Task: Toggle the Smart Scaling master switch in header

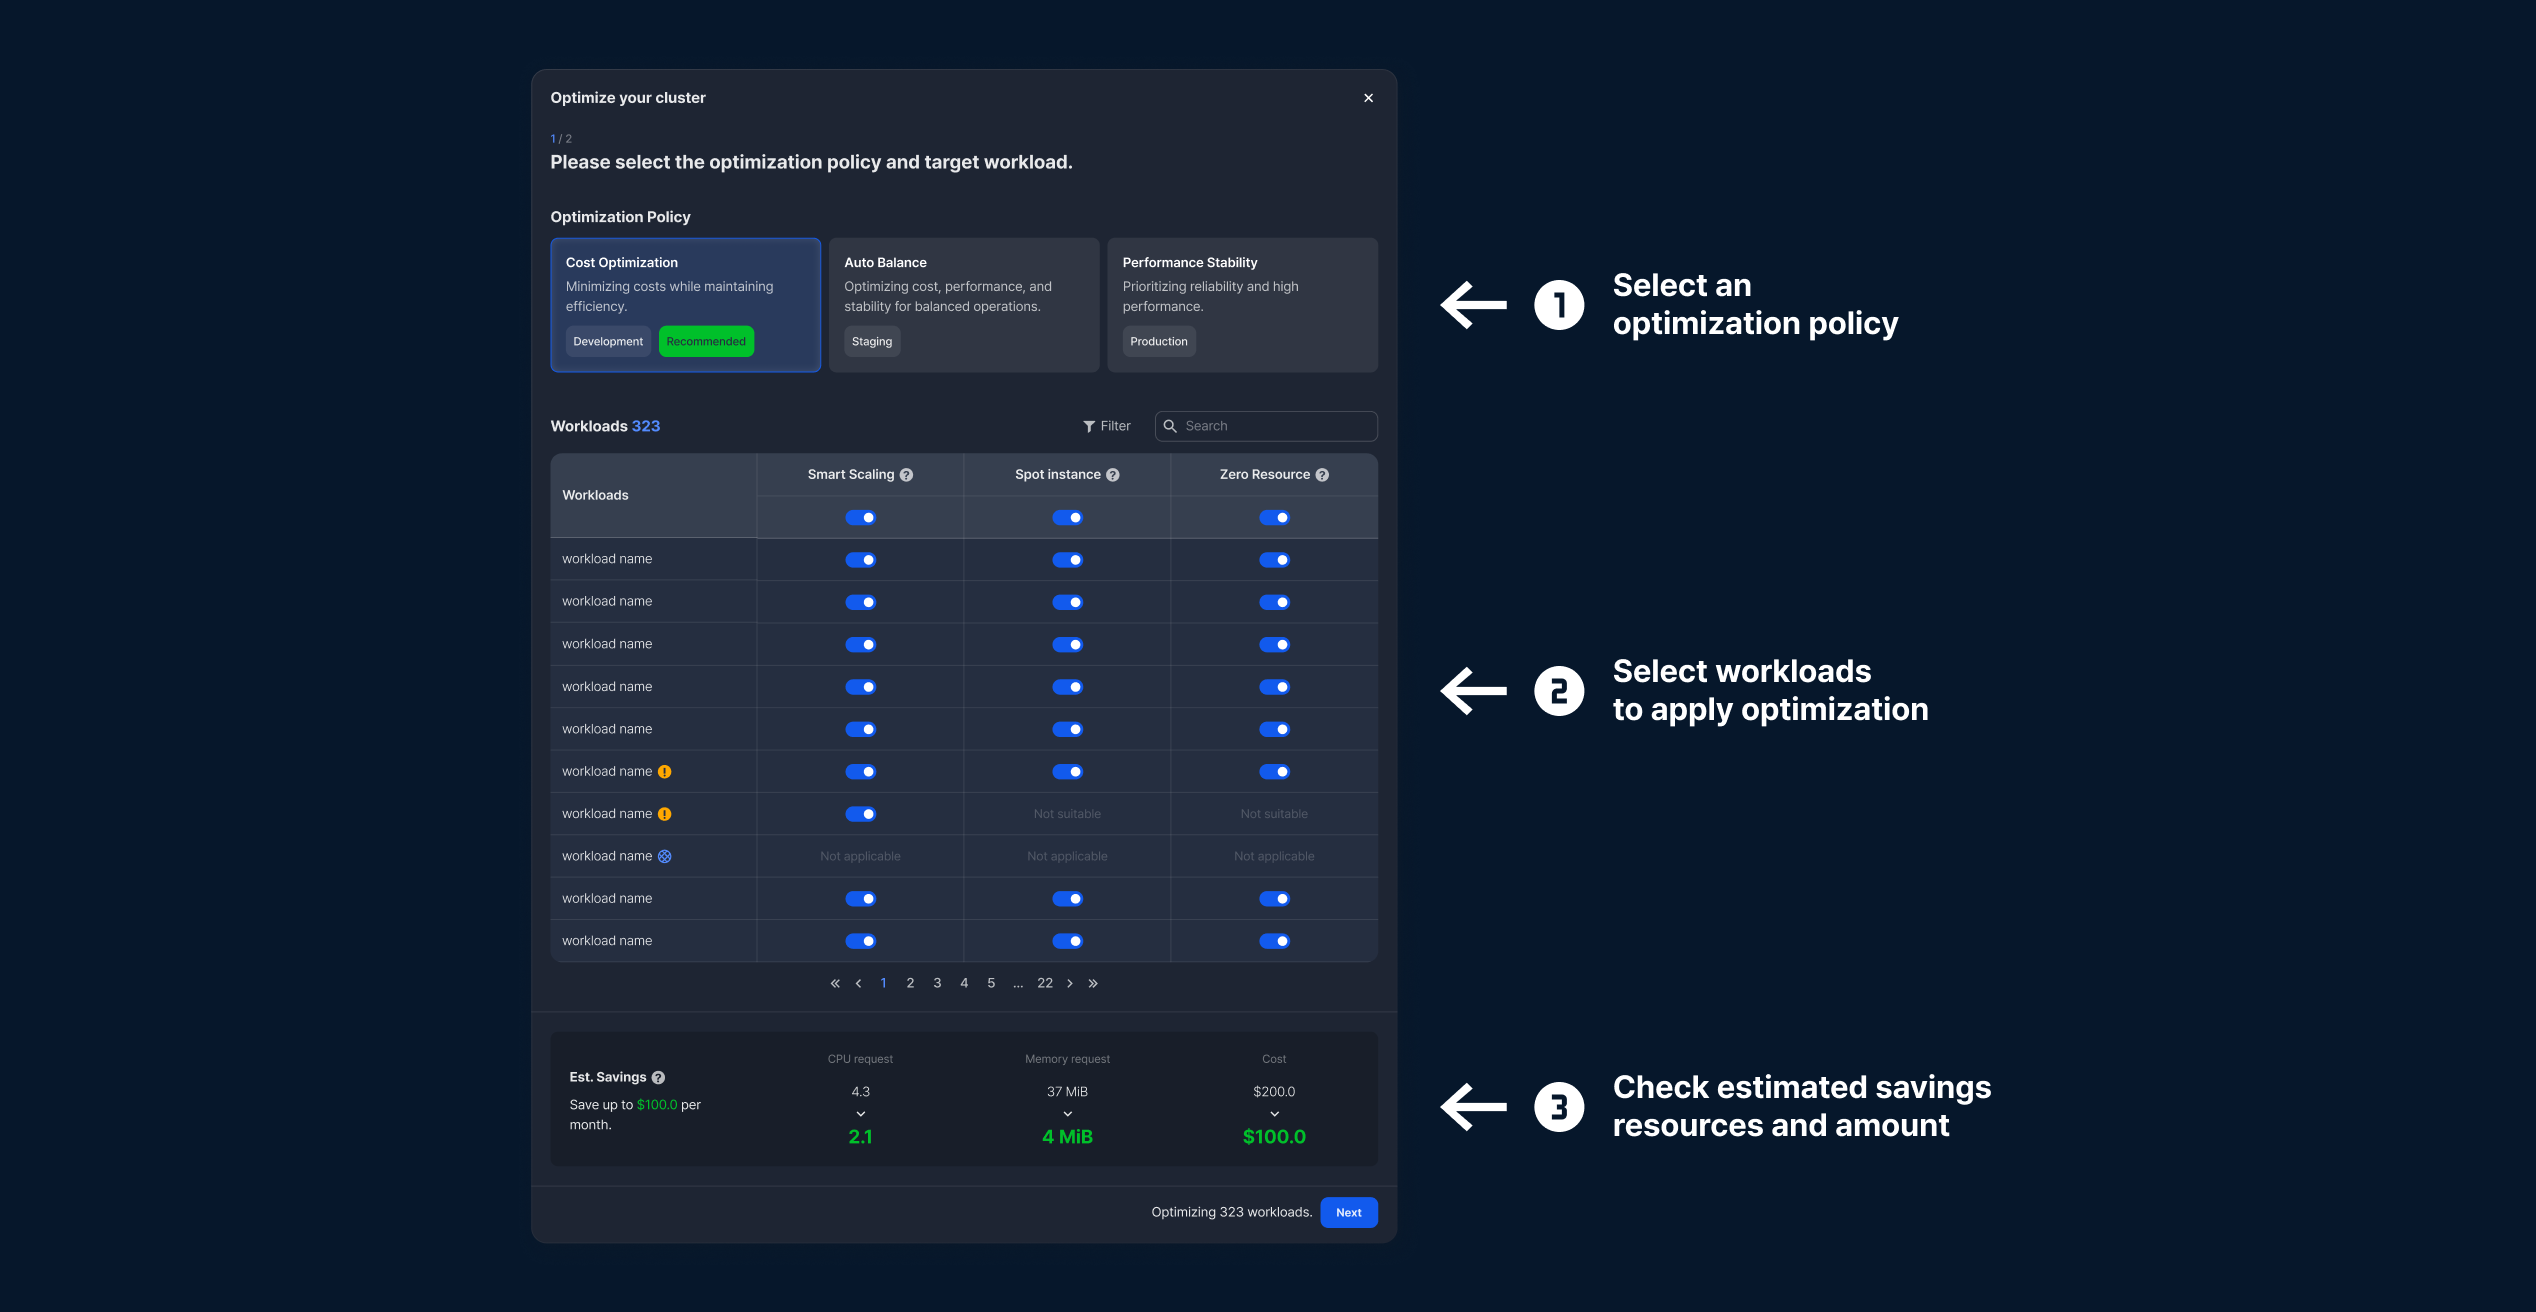Action: coord(860,517)
